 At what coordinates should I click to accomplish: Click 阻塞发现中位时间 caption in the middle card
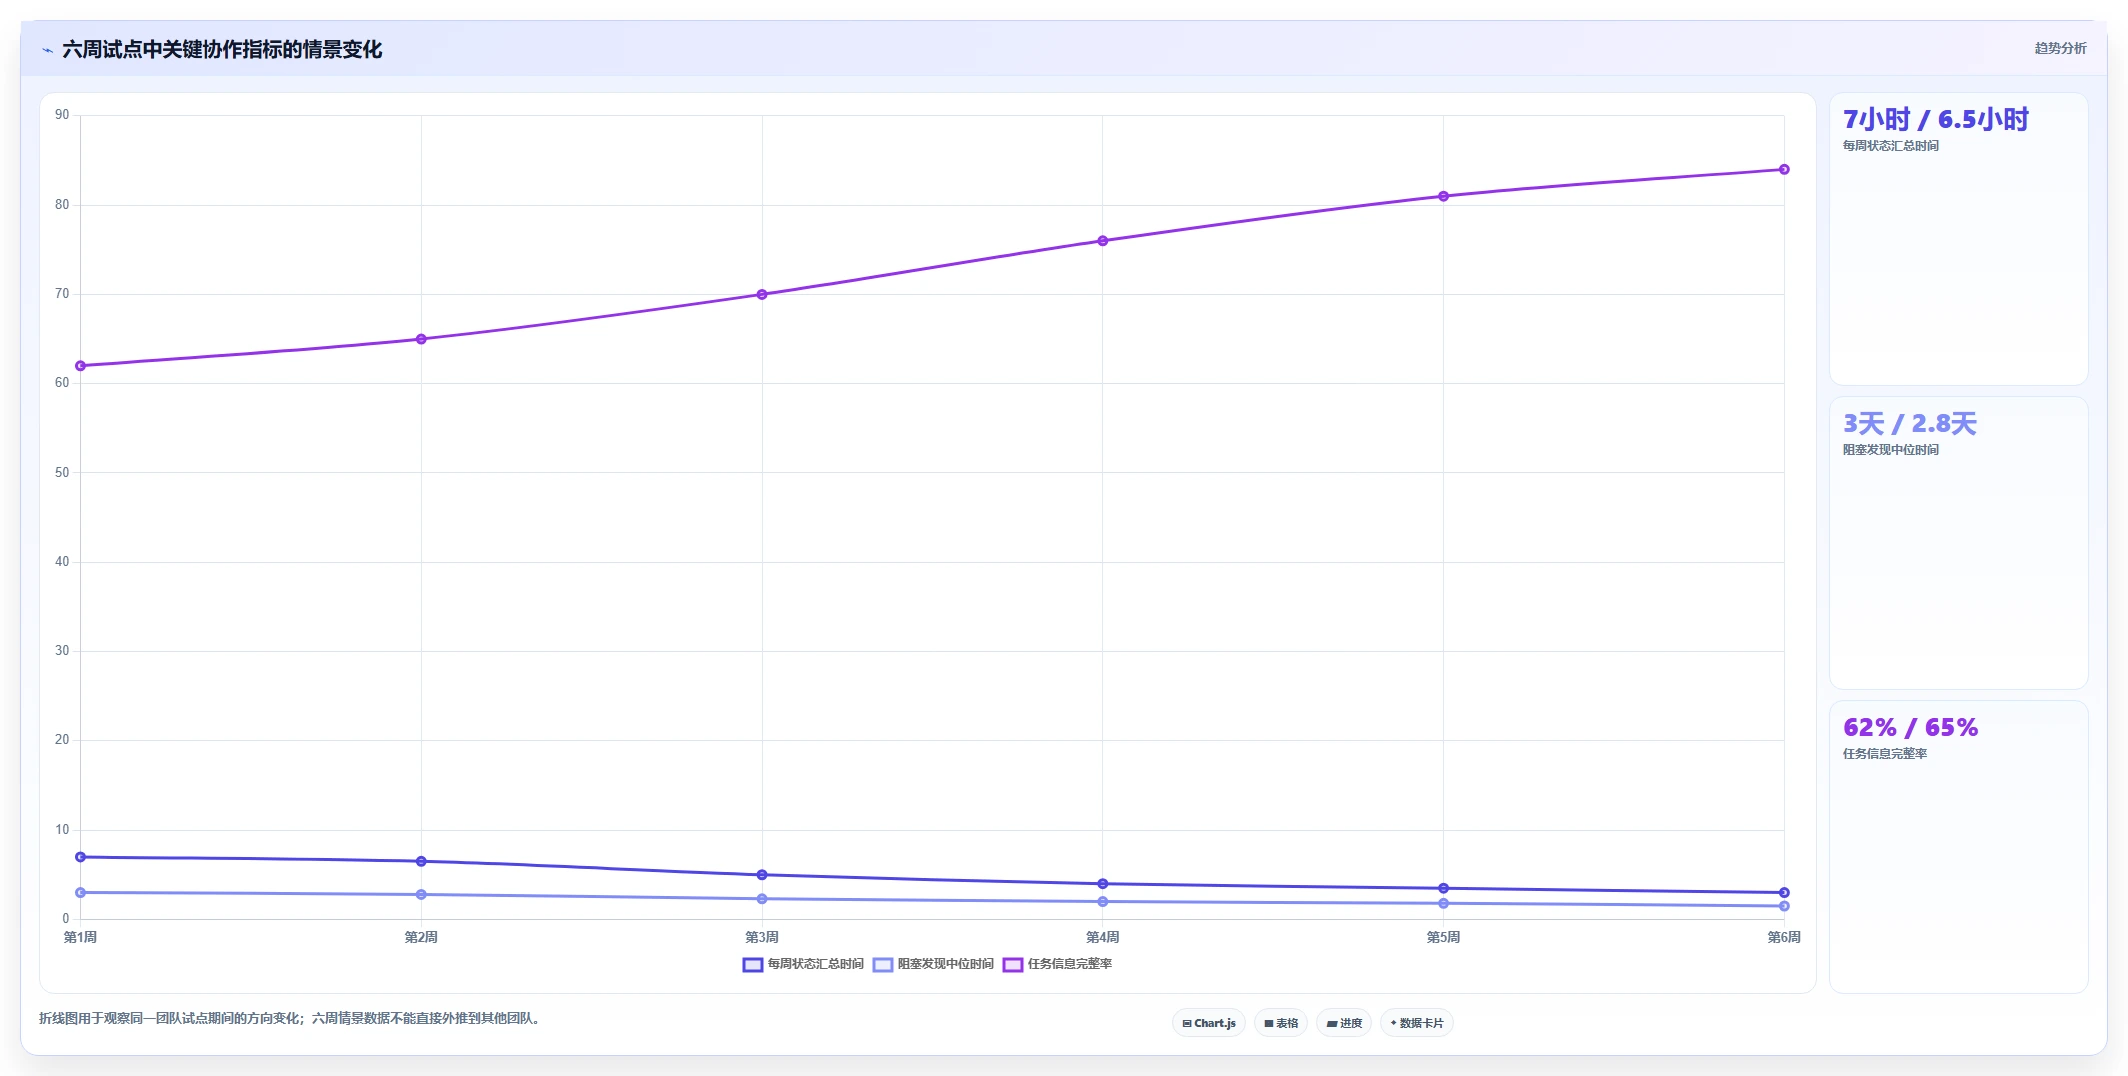point(1890,450)
